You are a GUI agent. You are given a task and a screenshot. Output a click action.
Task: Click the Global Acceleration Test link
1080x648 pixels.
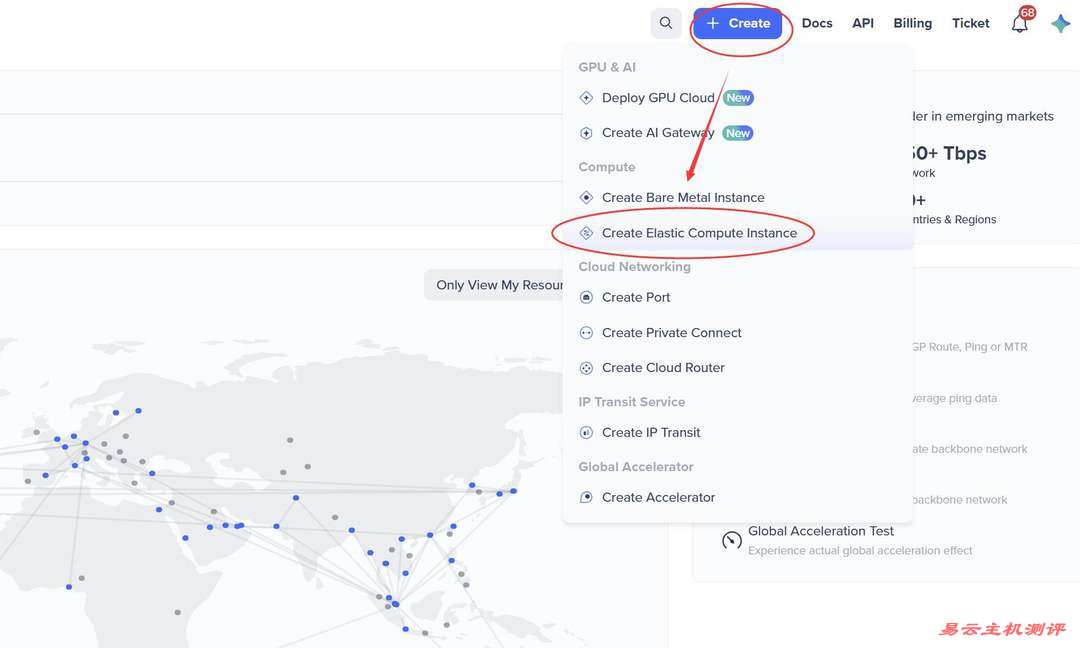pos(821,531)
